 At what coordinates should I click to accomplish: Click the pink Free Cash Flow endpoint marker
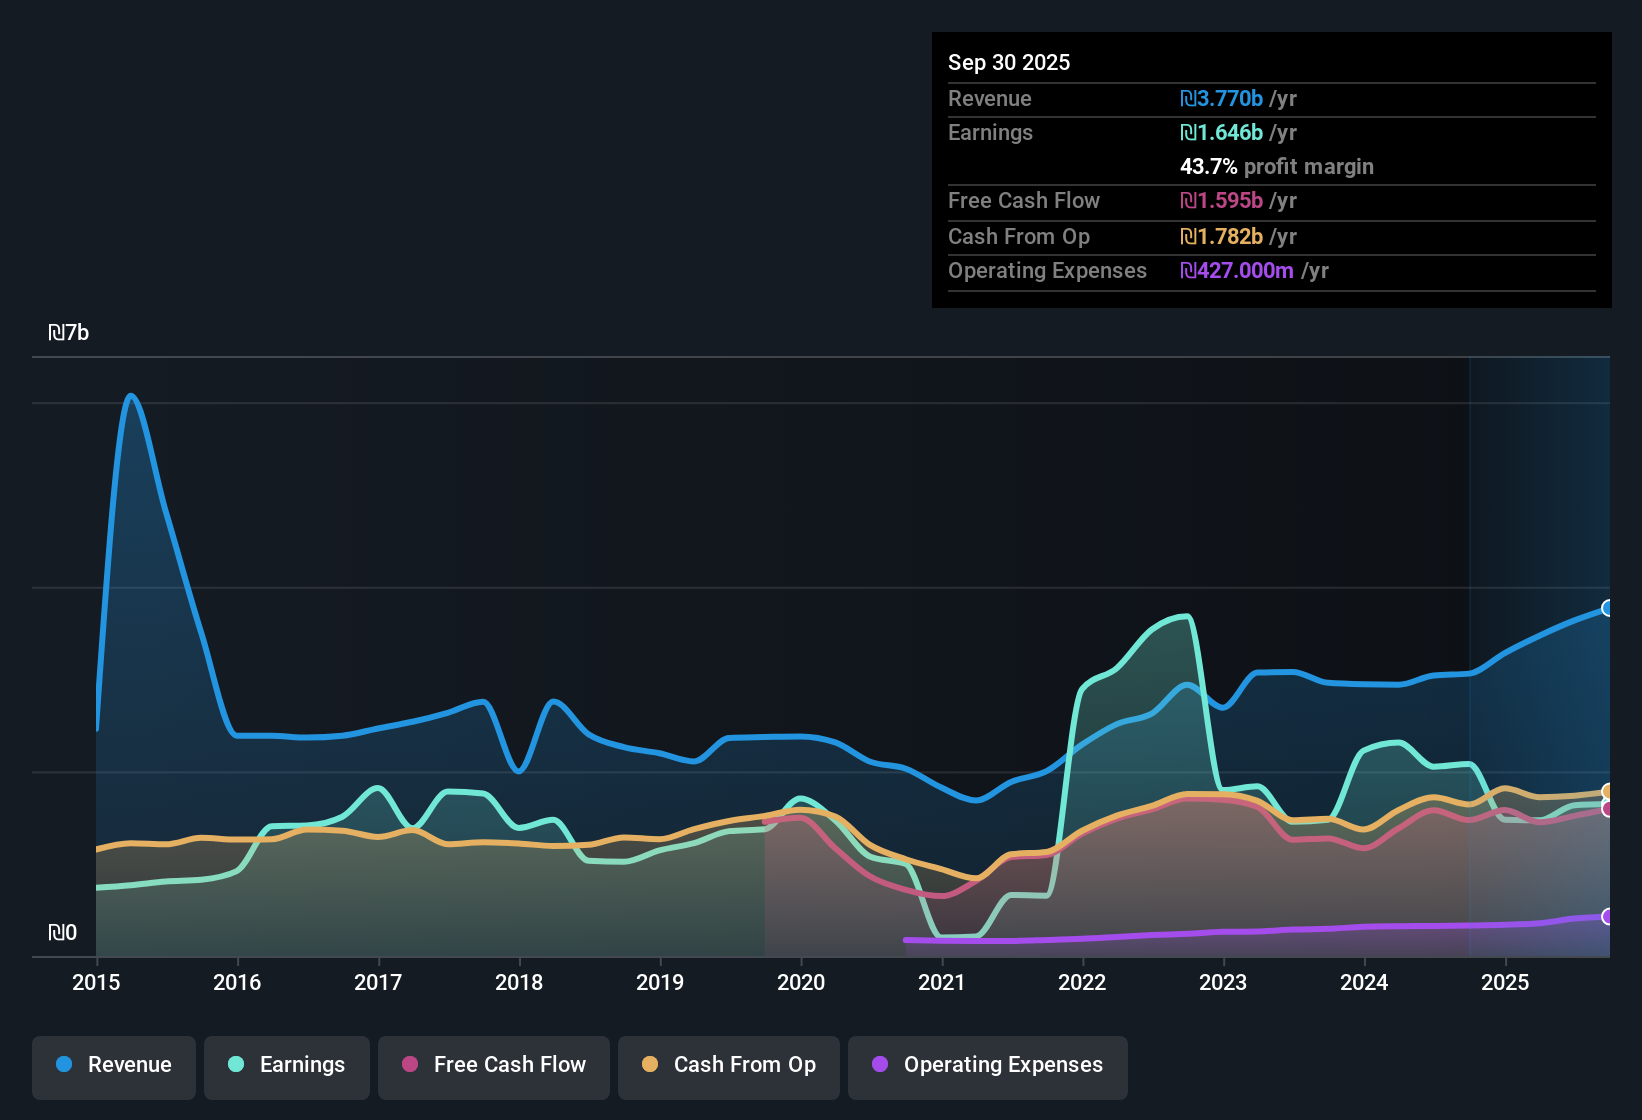click(x=1608, y=808)
